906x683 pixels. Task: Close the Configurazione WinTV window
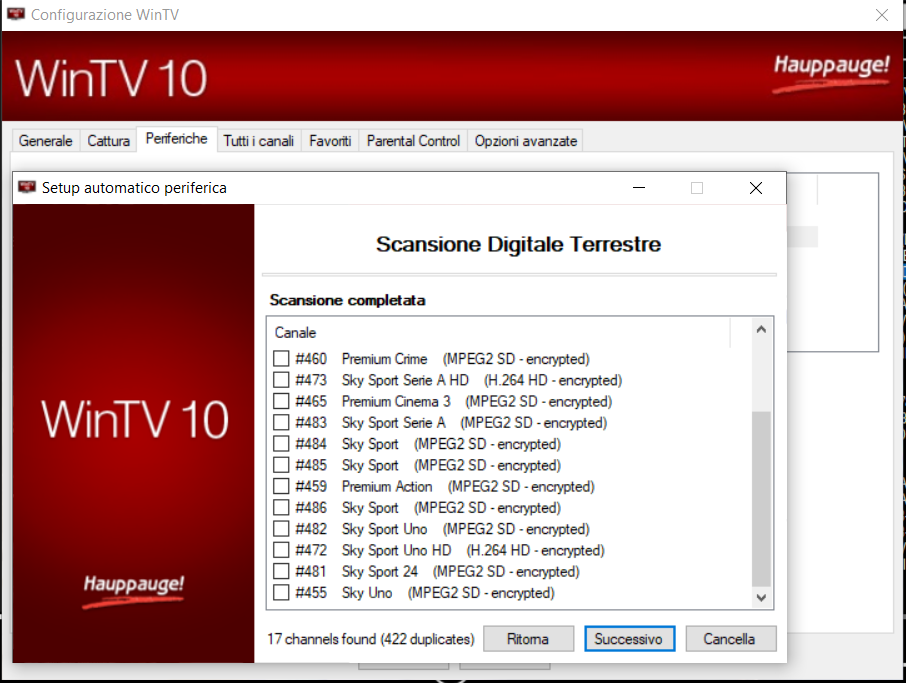tap(882, 15)
